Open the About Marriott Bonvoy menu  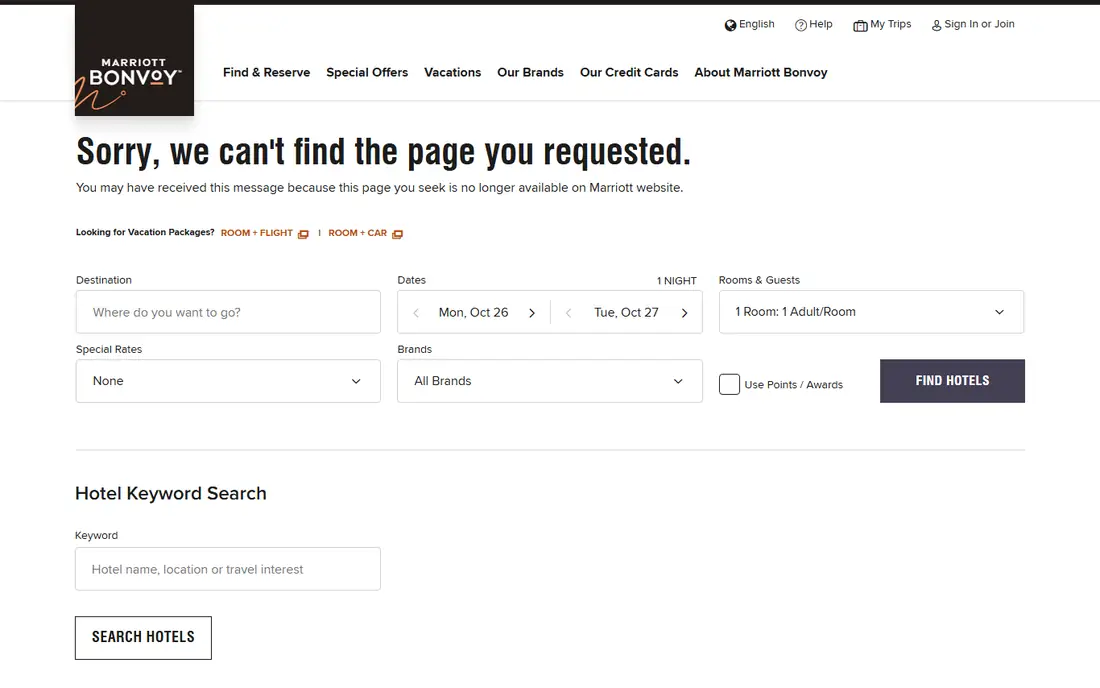761,72
